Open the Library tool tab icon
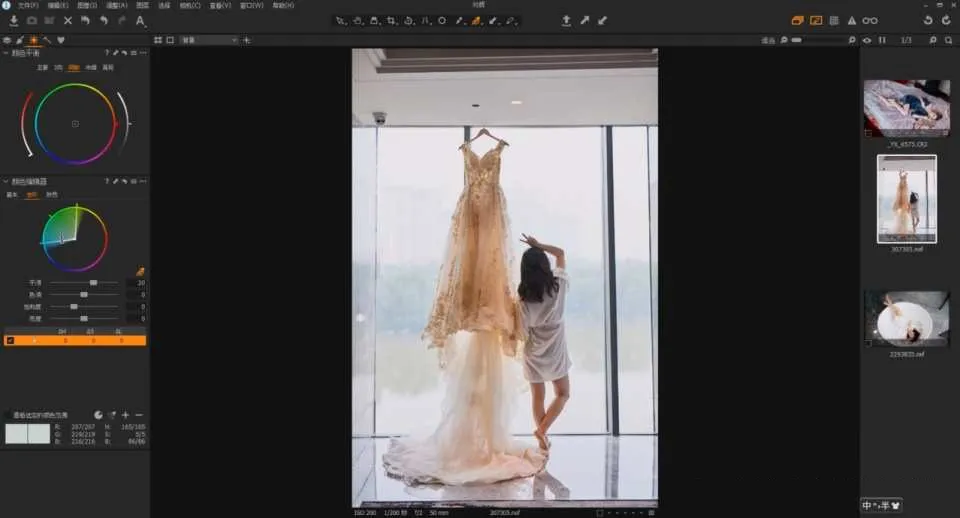Viewport: 960px width, 518px height. click(7, 40)
